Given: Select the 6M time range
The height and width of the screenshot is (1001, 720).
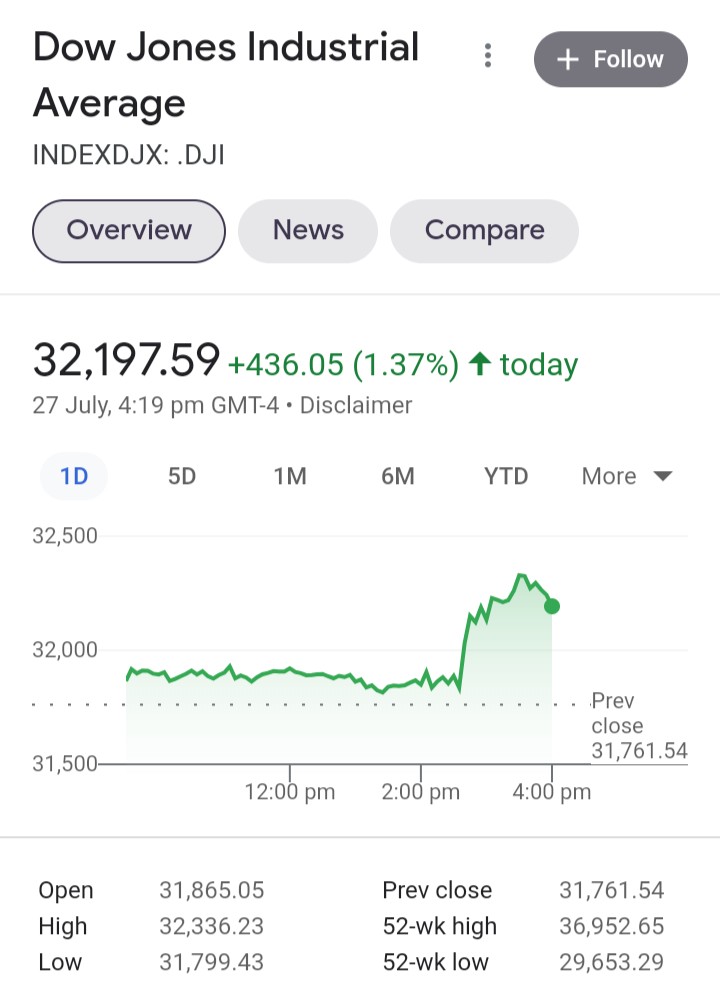Looking at the screenshot, I should coord(398,476).
